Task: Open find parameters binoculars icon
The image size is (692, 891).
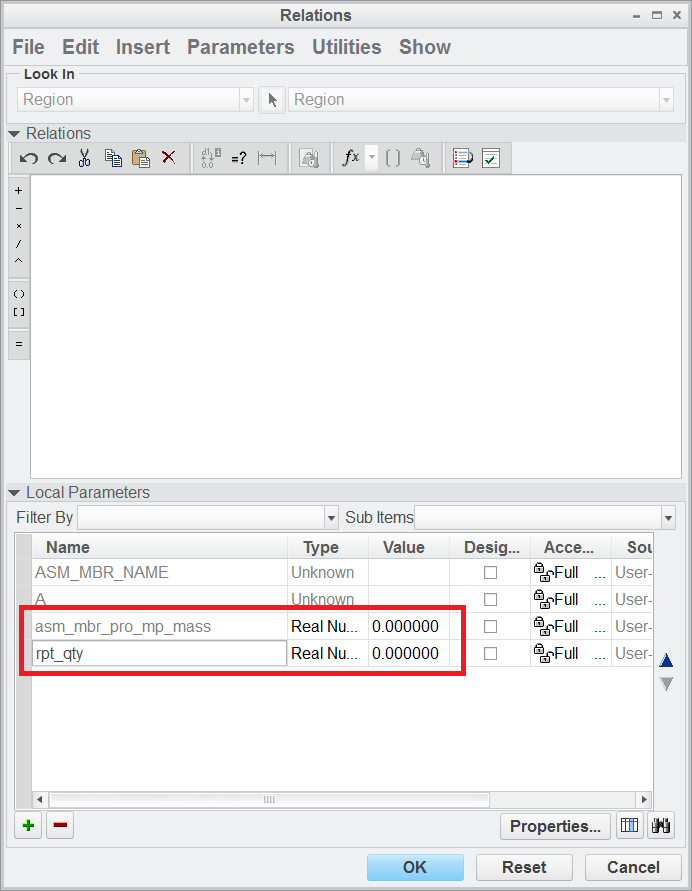Action: [x=661, y=825]
